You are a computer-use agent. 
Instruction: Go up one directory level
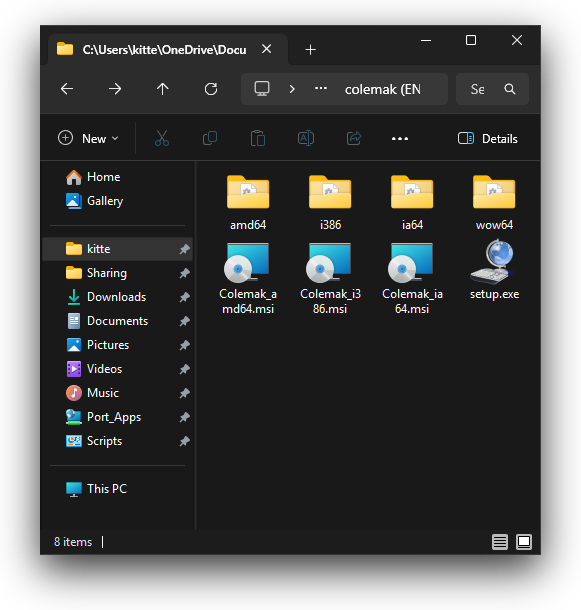163,89
